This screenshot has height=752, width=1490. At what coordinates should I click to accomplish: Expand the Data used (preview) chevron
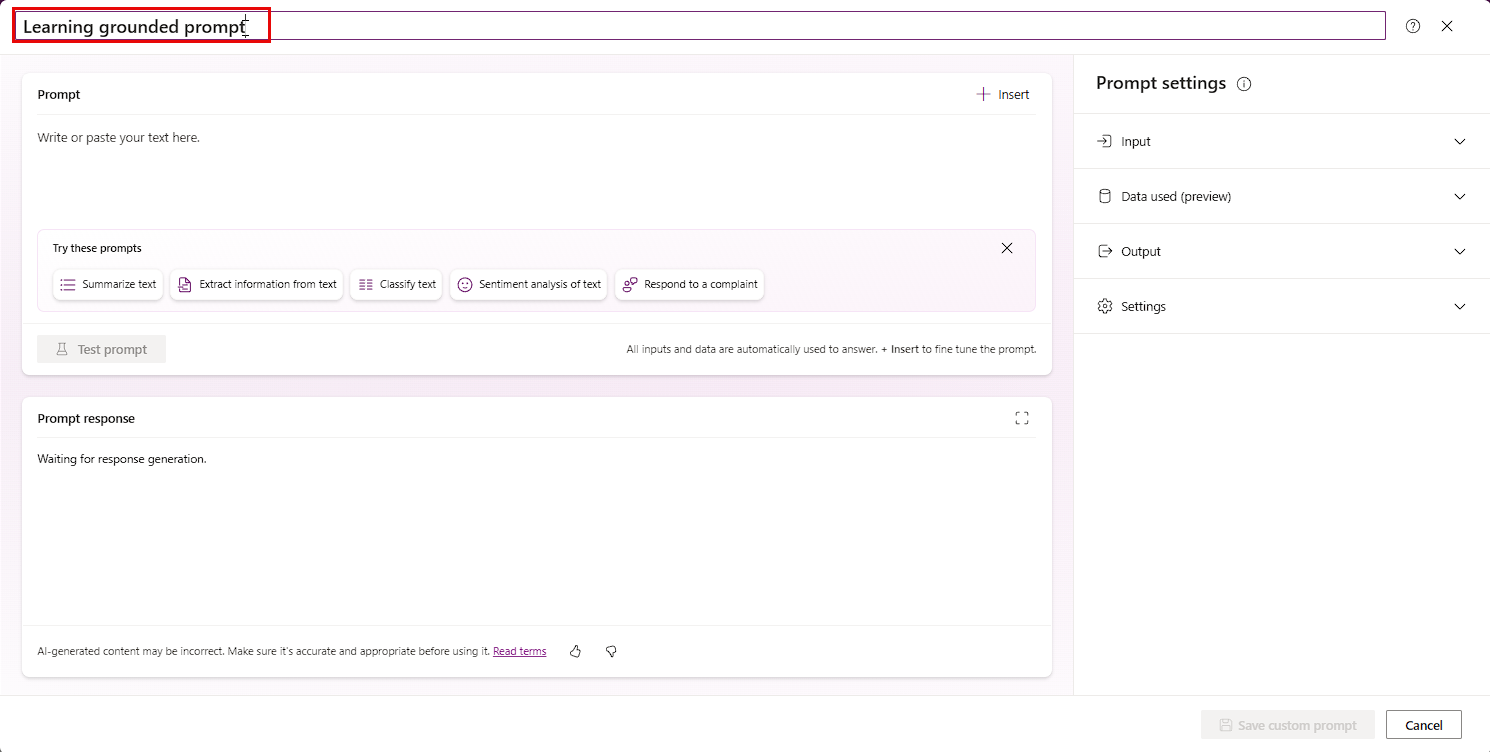click(x=1460, y=197)
